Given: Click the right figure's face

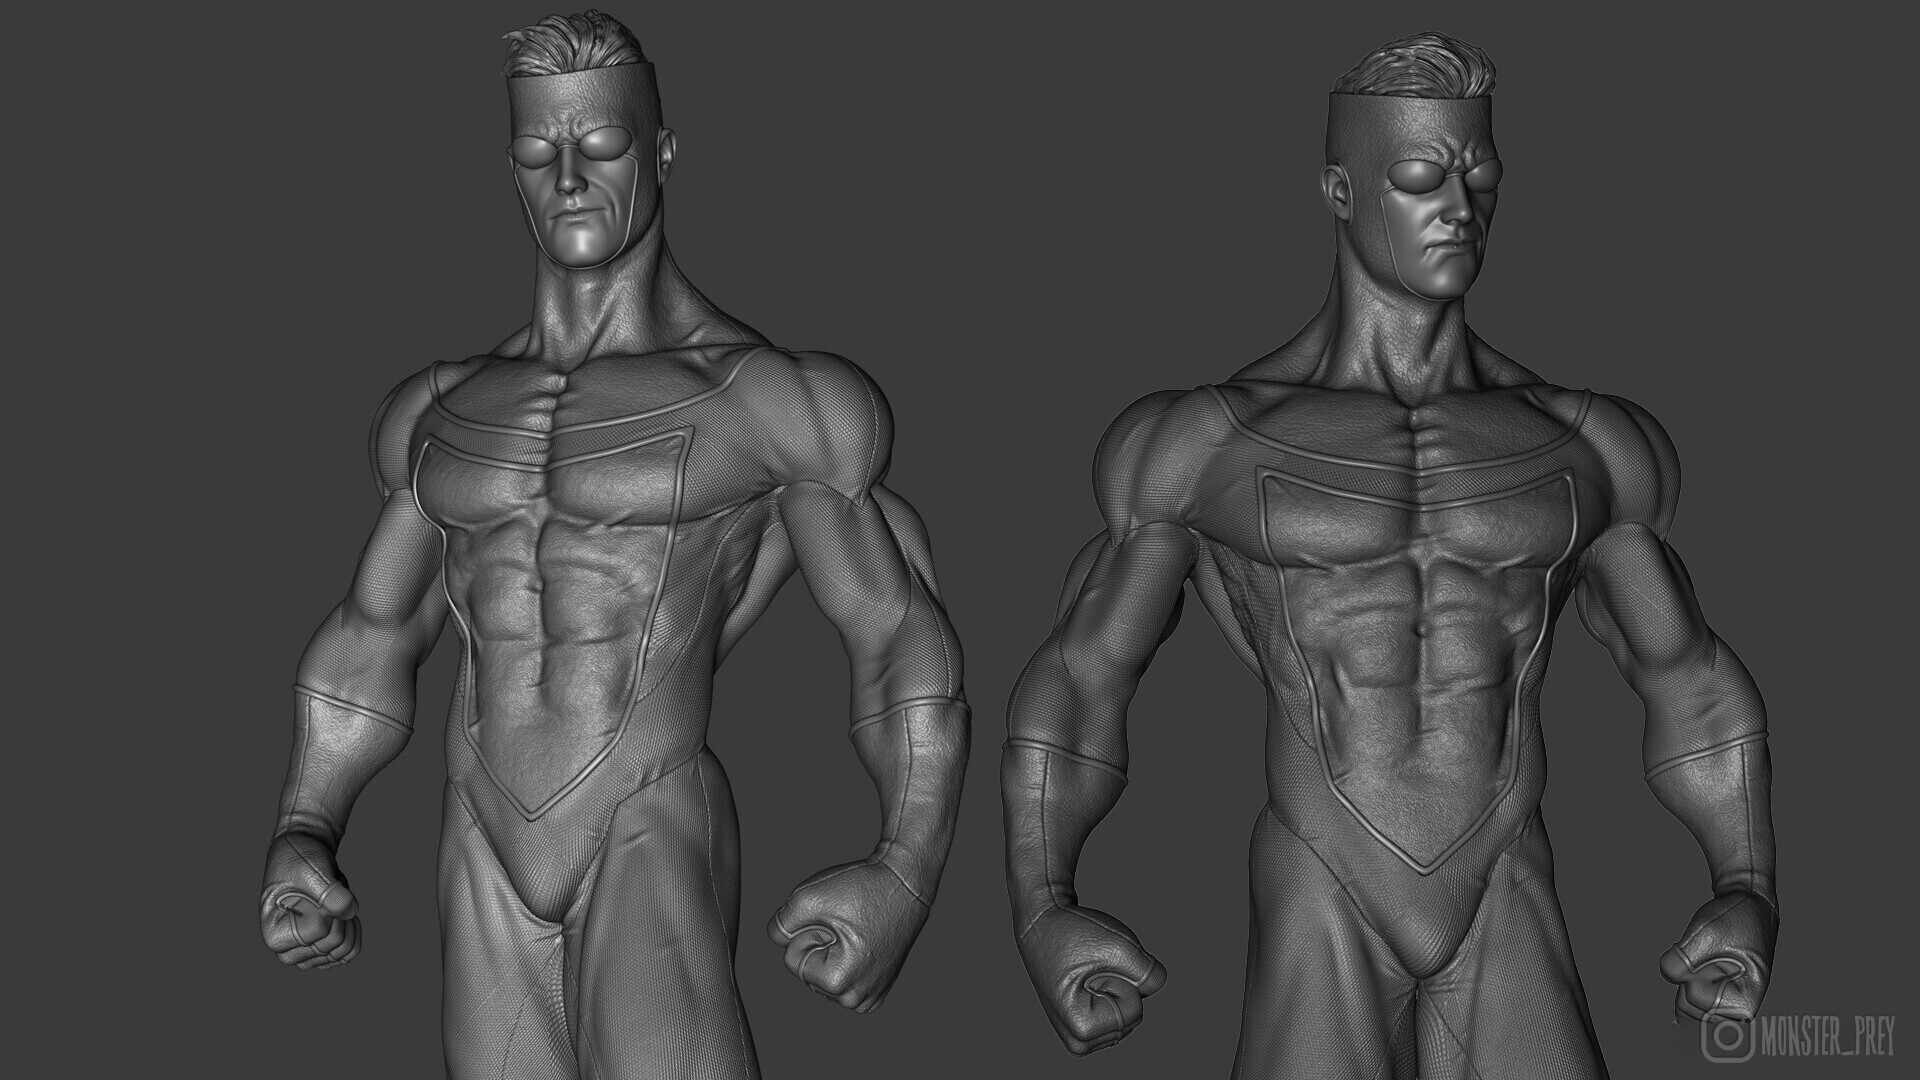Looking at the screenshot, I should (x=1440, y=220).
